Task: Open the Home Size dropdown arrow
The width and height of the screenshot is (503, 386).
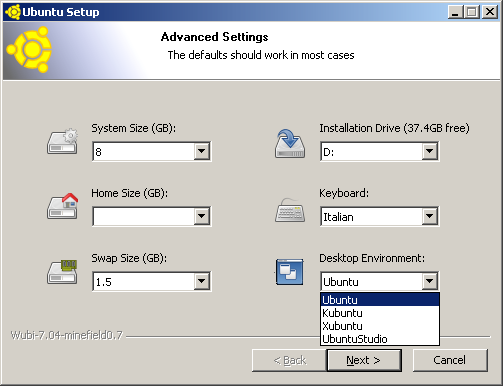Action: pos(202,216)
